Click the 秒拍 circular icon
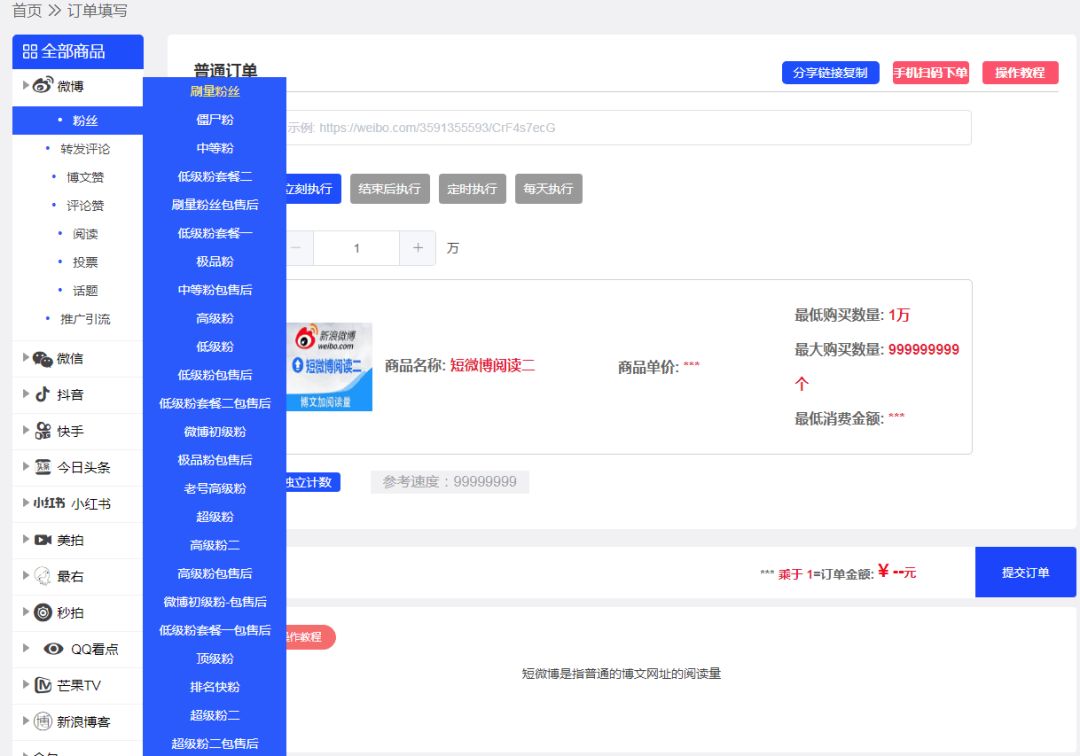 (x=43, y=612)
